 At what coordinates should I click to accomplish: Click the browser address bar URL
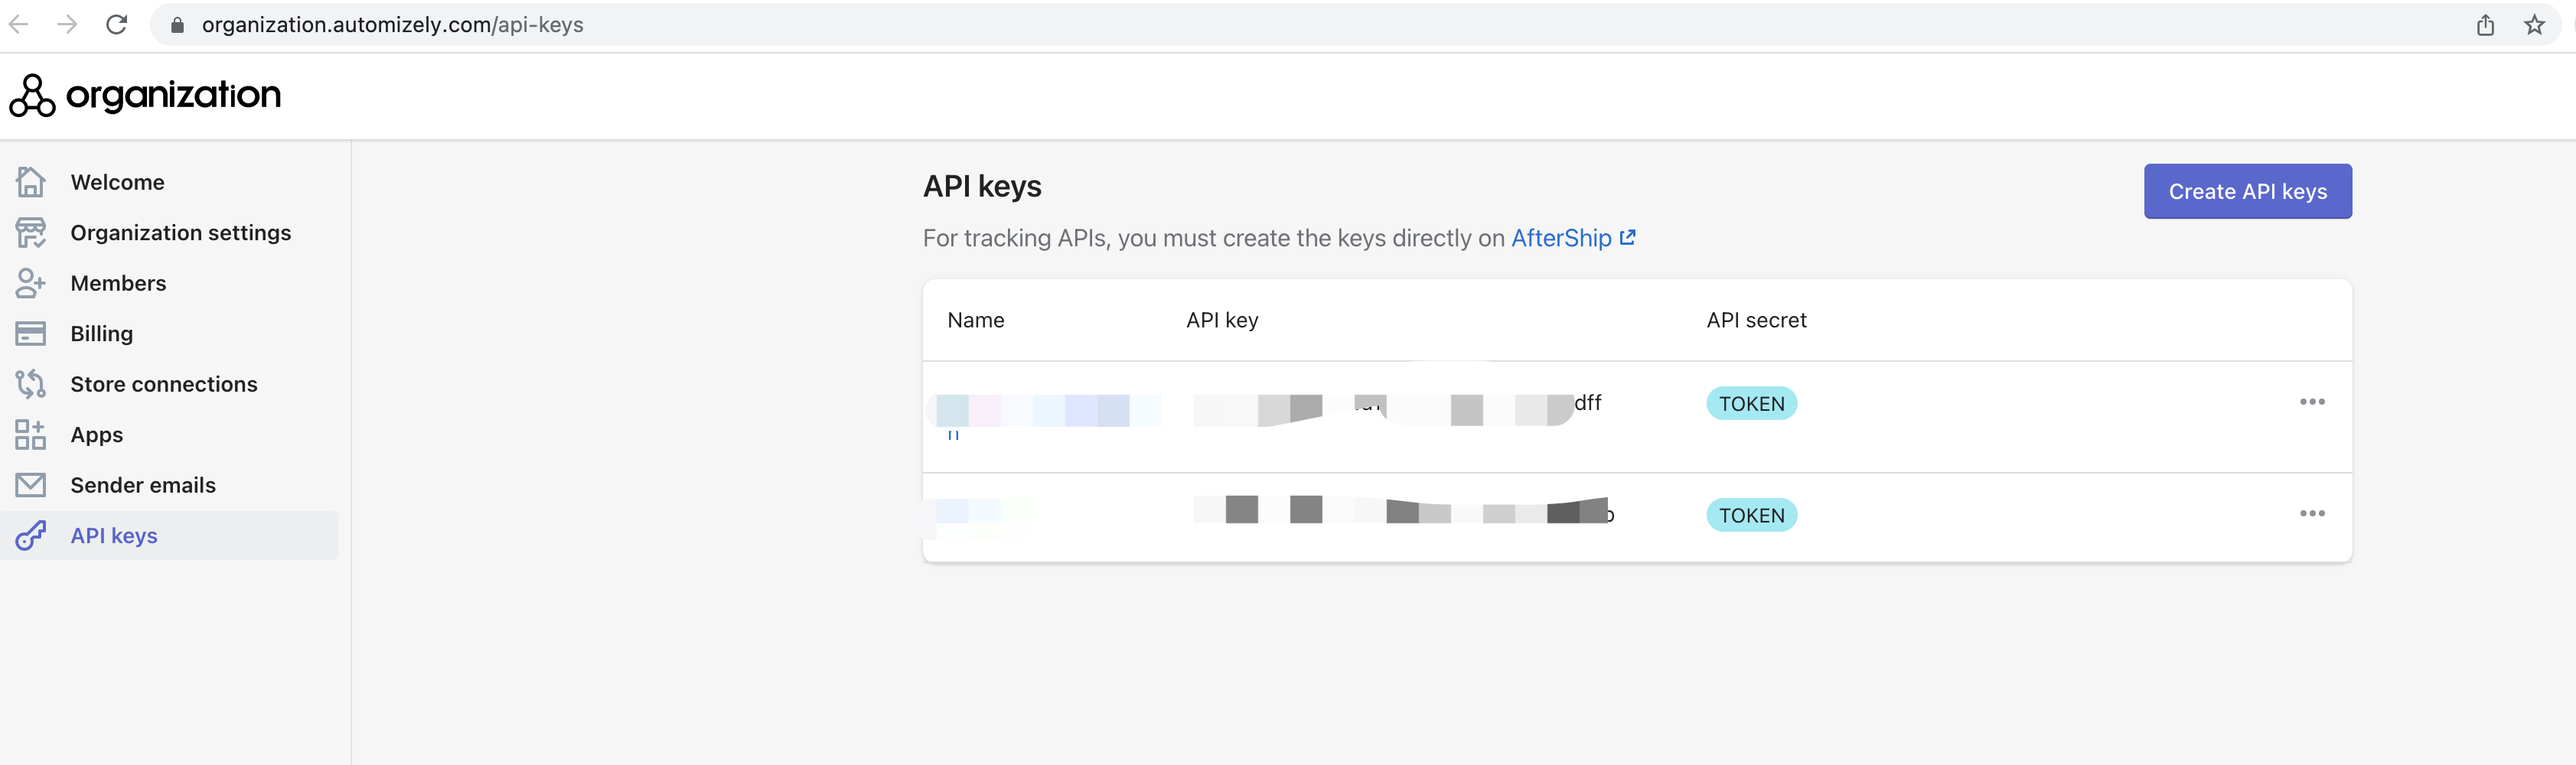pos(392,25)
